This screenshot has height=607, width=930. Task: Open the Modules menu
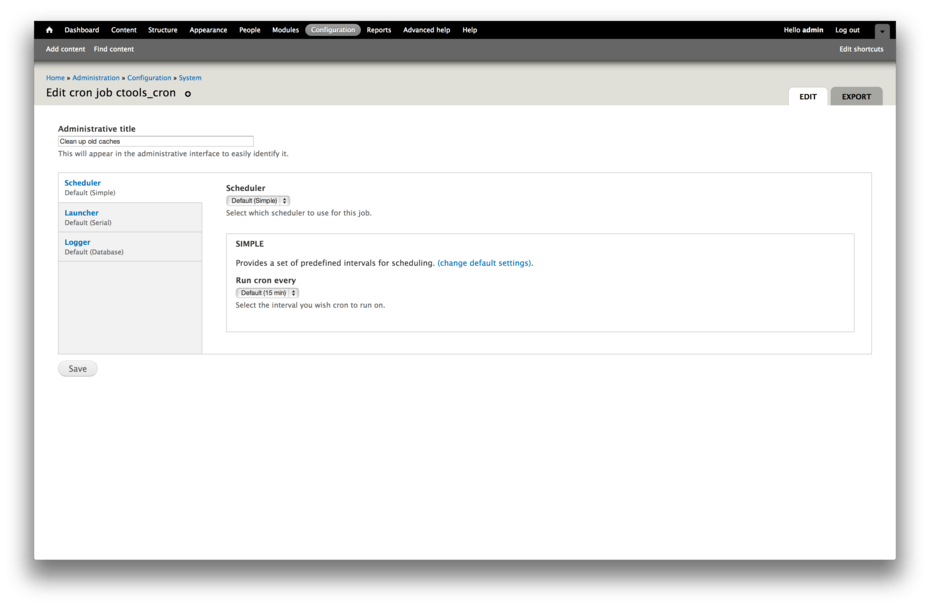pyautogui.click(x=285, y=30)
